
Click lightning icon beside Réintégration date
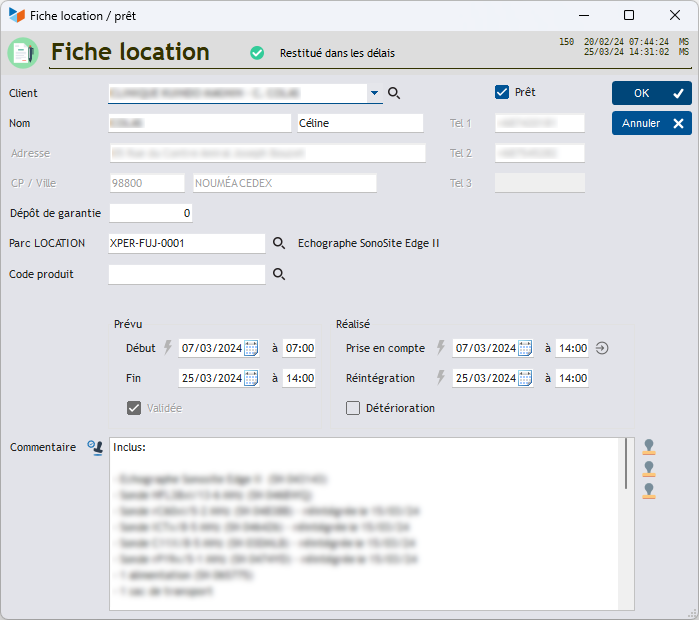coord(441,378)
